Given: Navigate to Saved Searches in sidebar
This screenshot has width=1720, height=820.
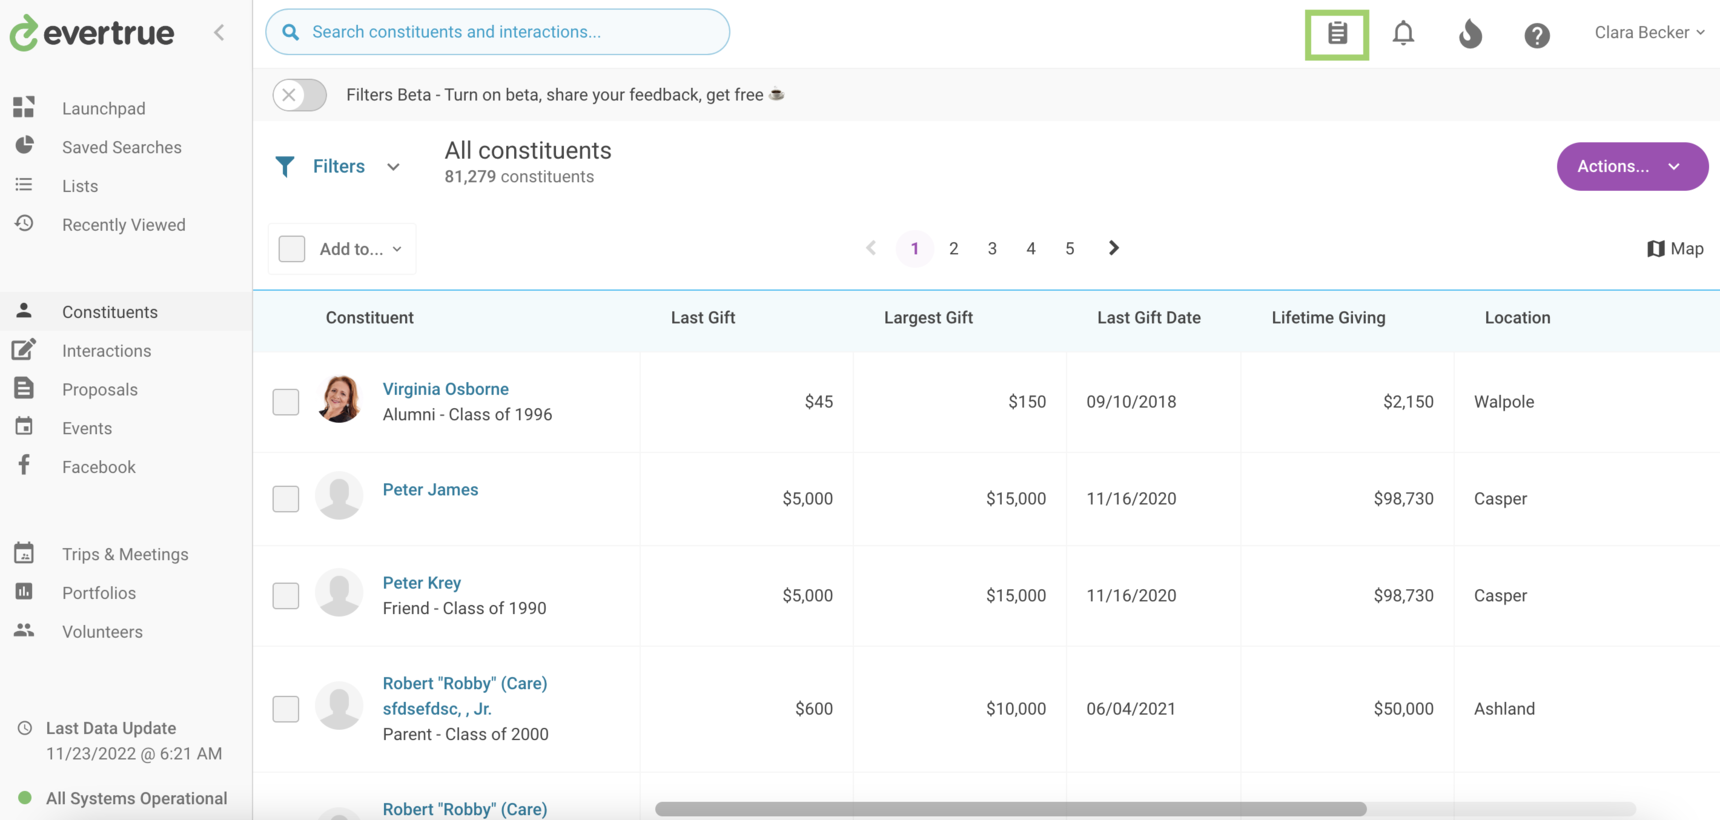Looking at the screenshot, I should pyautogui.click(x=121, y=147).
